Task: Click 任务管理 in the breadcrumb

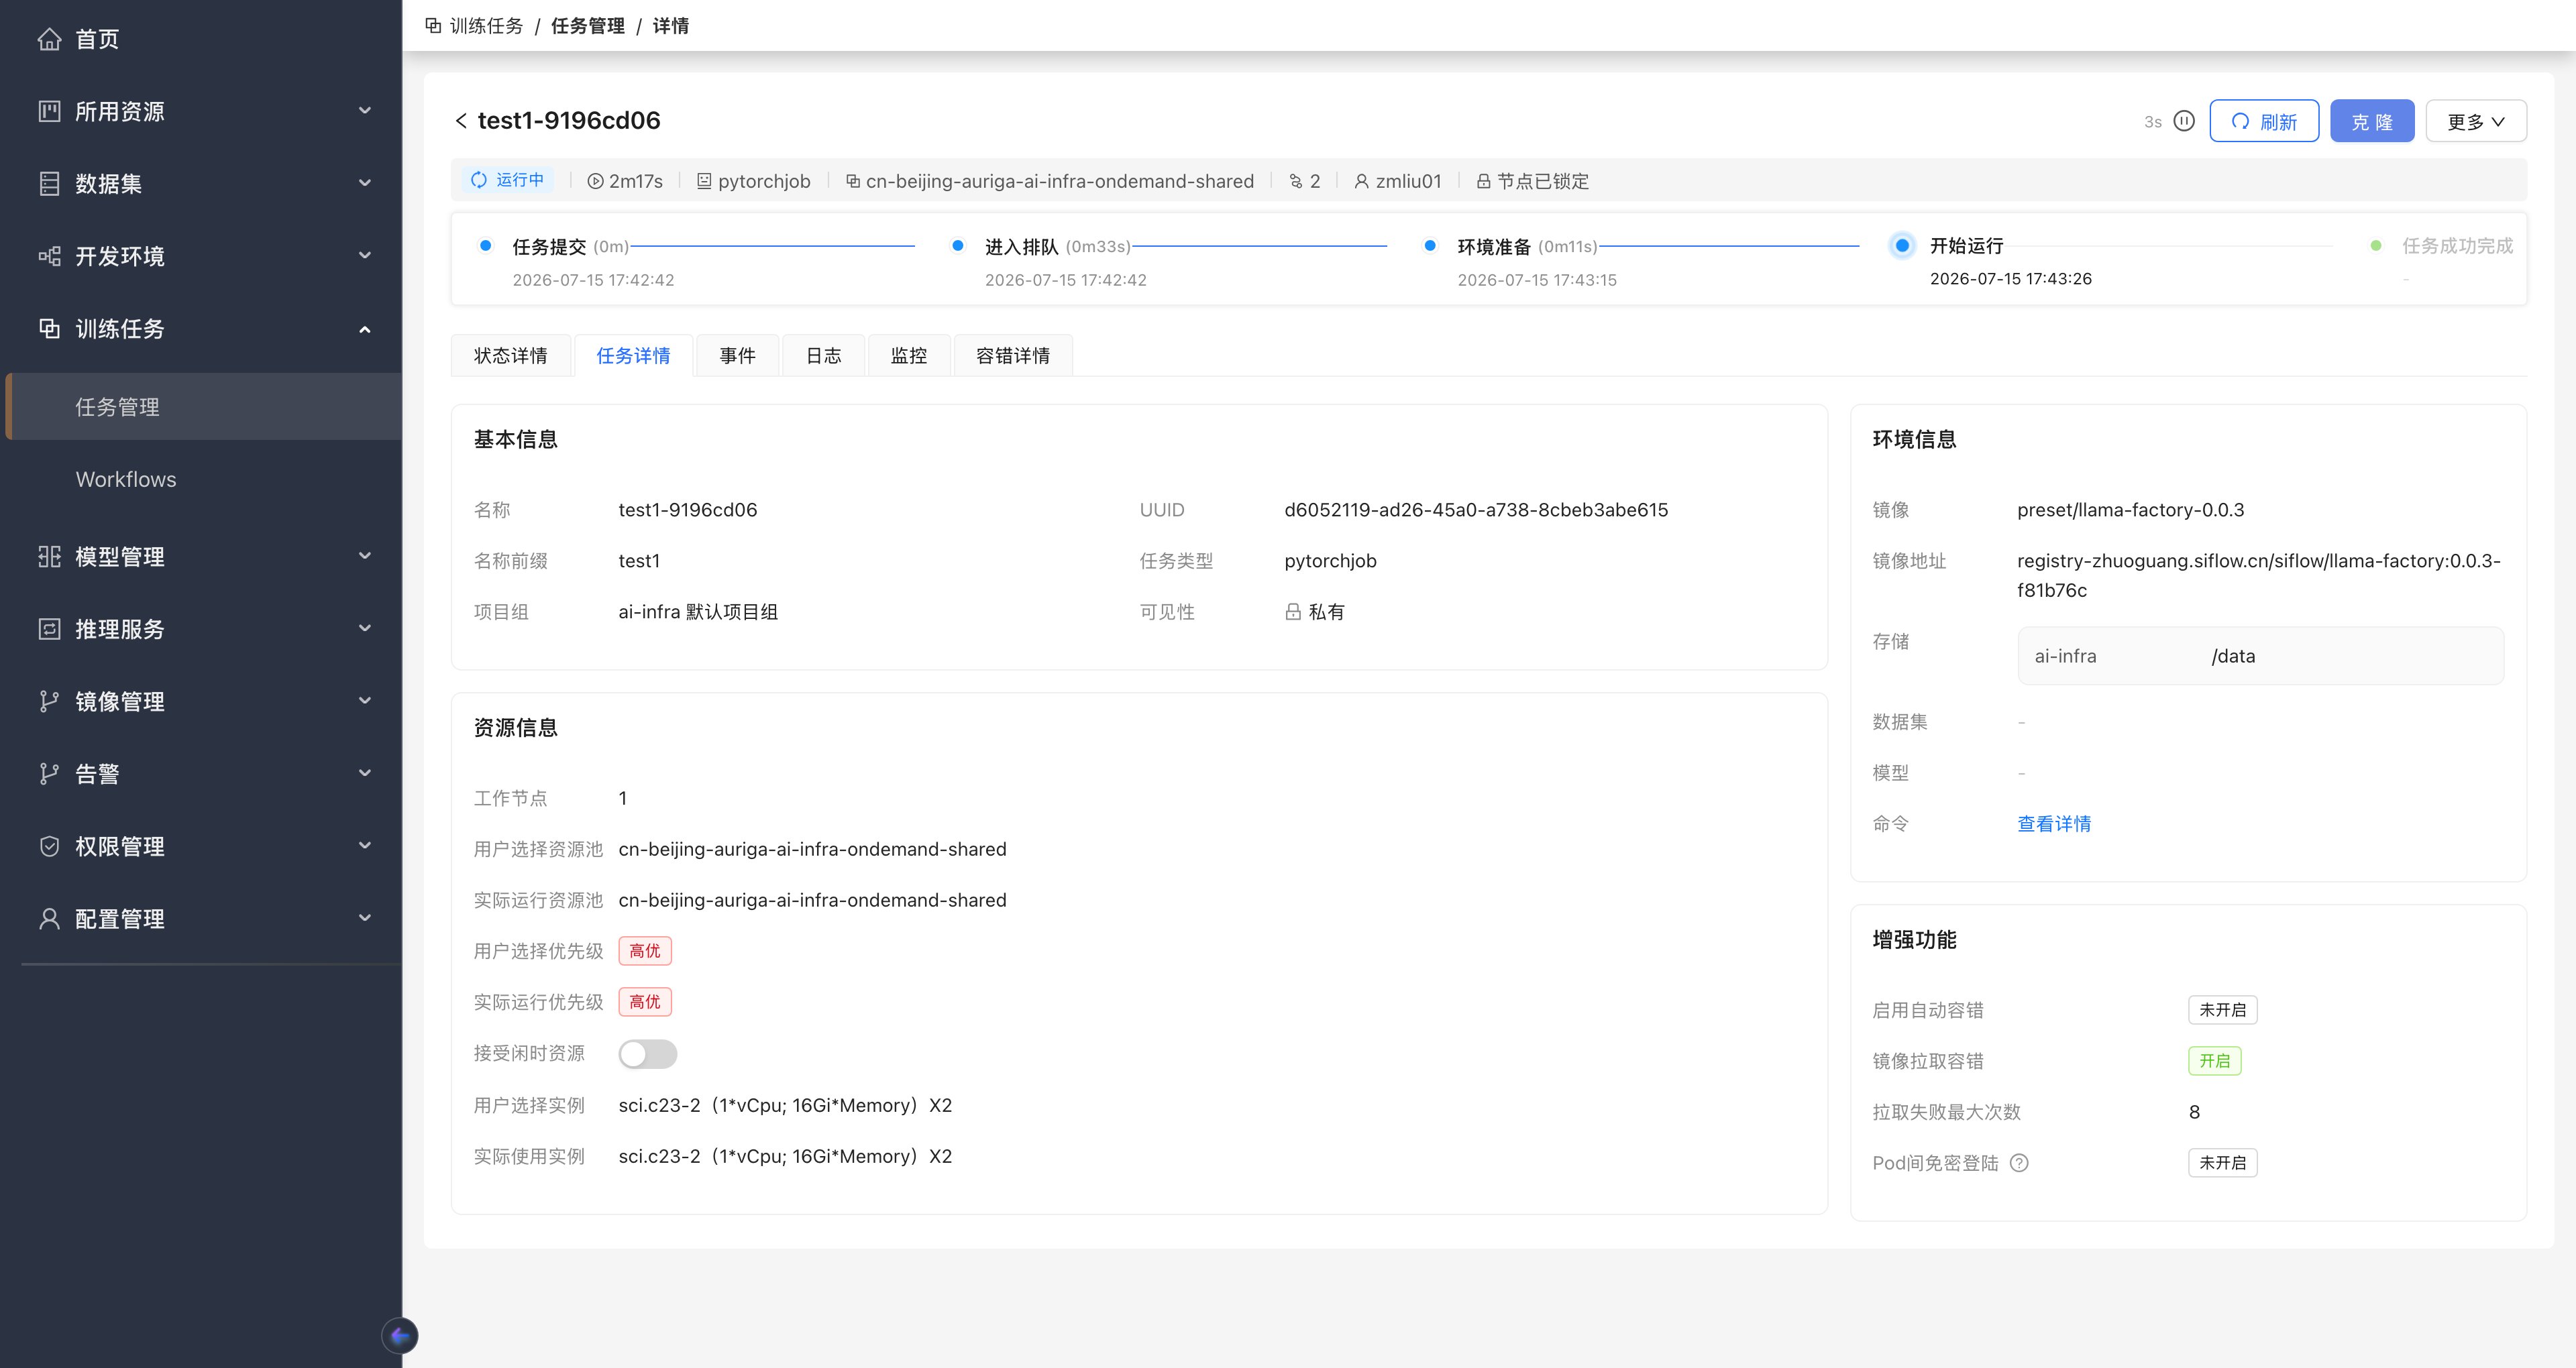Action: coord(588,25)
